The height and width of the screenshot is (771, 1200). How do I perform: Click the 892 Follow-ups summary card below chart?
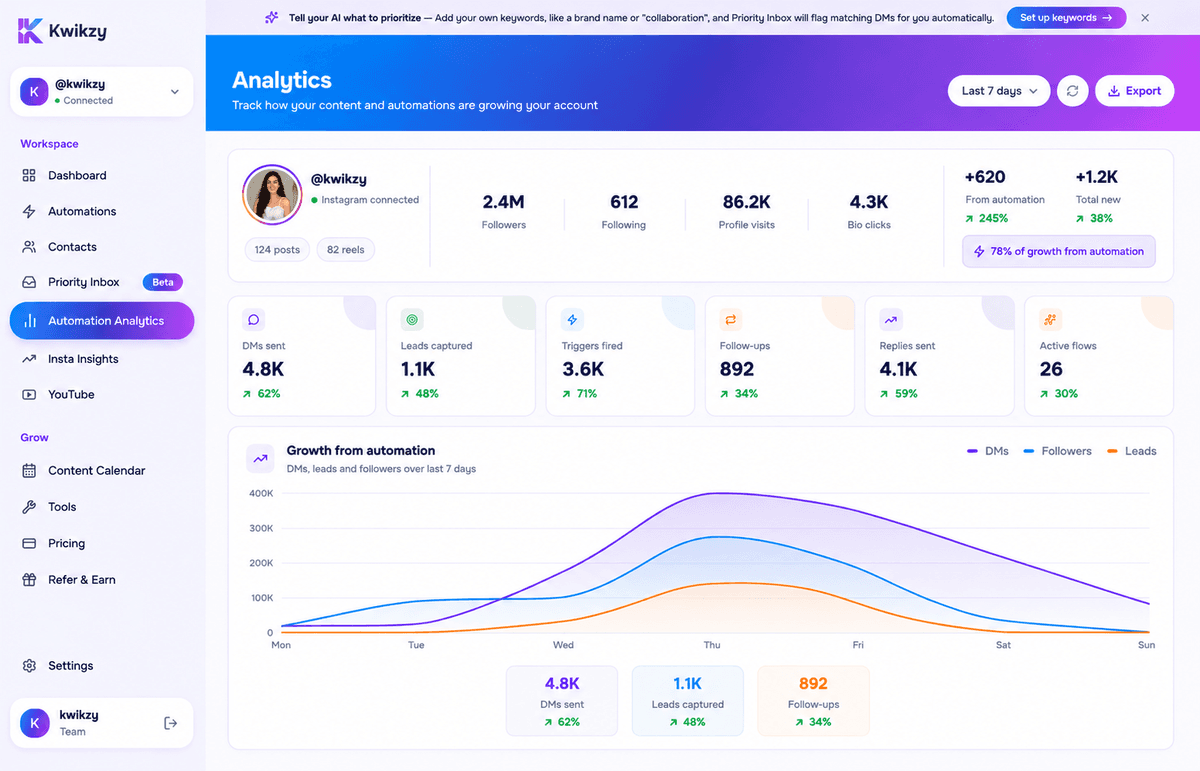(x=813, y=701)
